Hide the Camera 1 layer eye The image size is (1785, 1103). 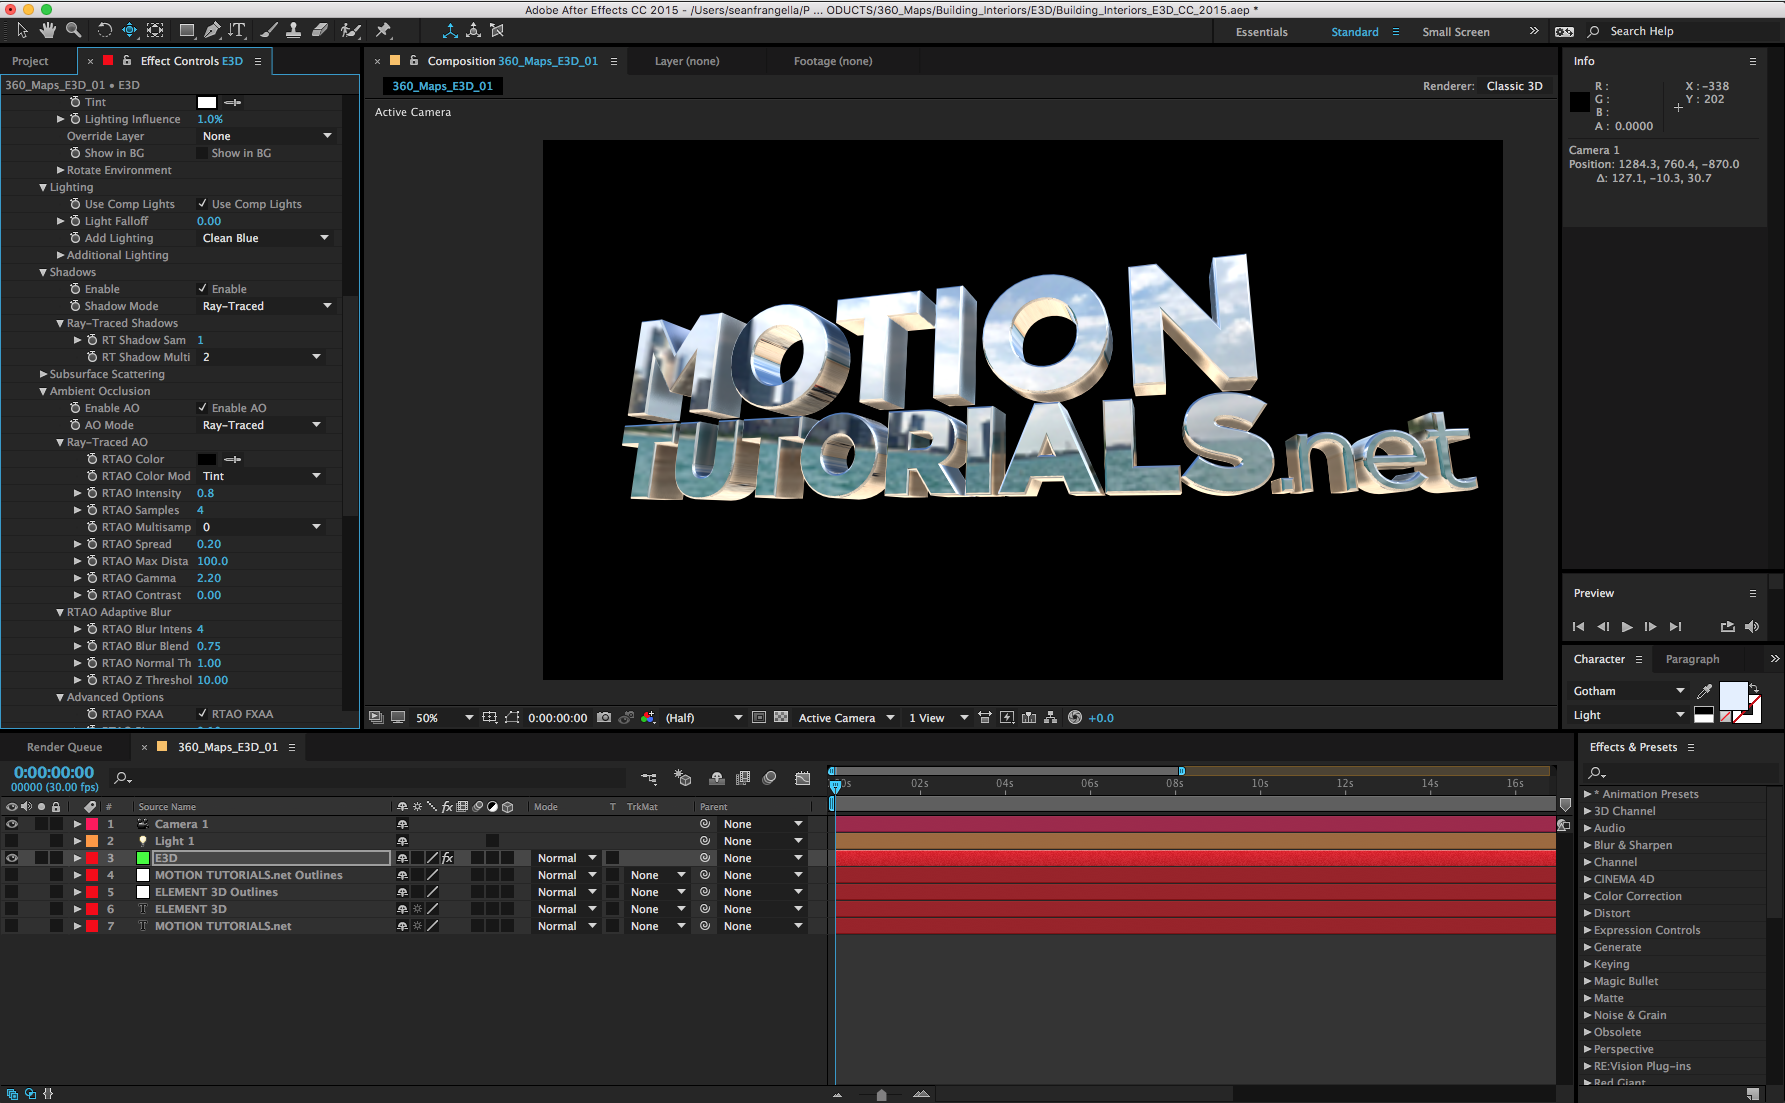(12, 824)
